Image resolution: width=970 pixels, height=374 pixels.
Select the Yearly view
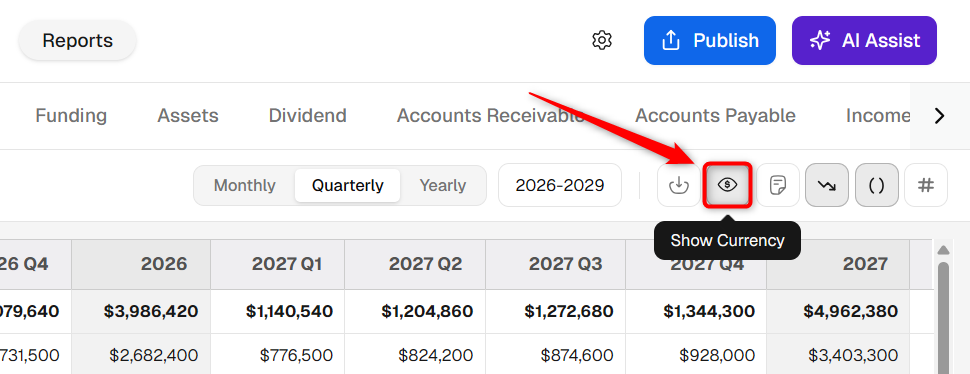click(x=443, y=185)
